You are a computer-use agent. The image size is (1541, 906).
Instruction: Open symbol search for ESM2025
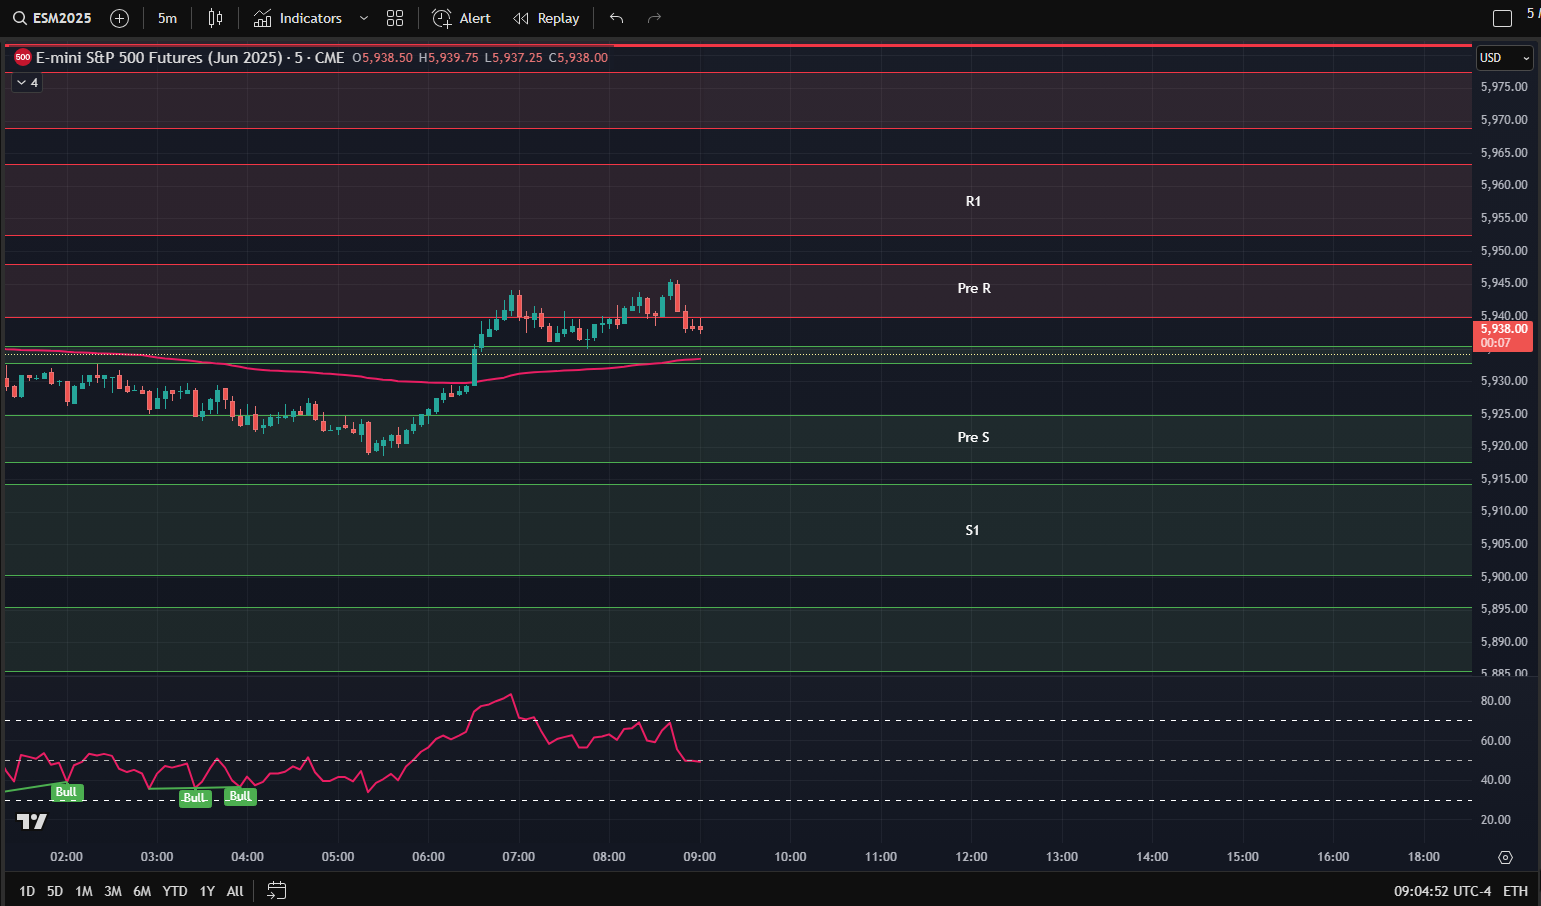coord(52,18)
